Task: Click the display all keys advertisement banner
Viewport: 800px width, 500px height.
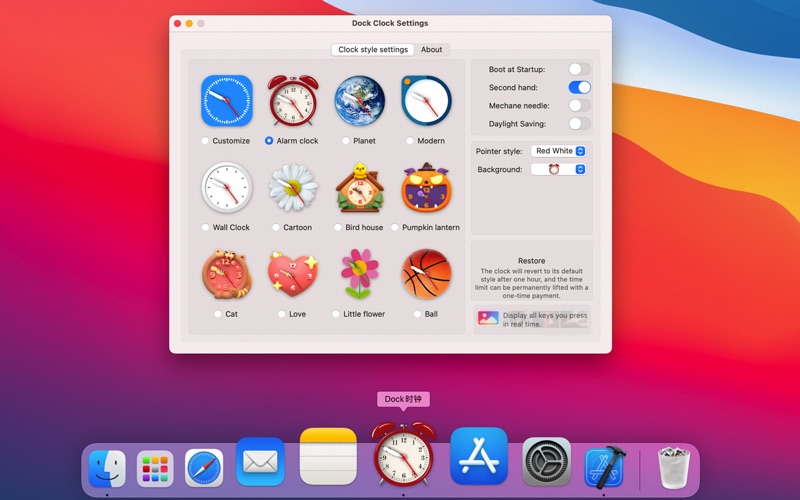Action: coord(531,319)
